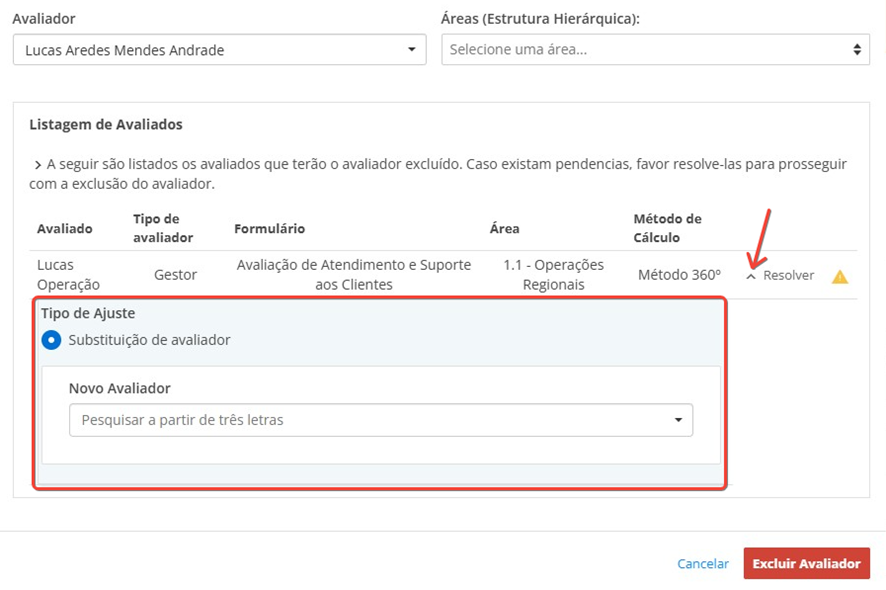Click the 'Lucas Operação' cell in the table
This screenshot has width=886, height=590.
point(68,275)
